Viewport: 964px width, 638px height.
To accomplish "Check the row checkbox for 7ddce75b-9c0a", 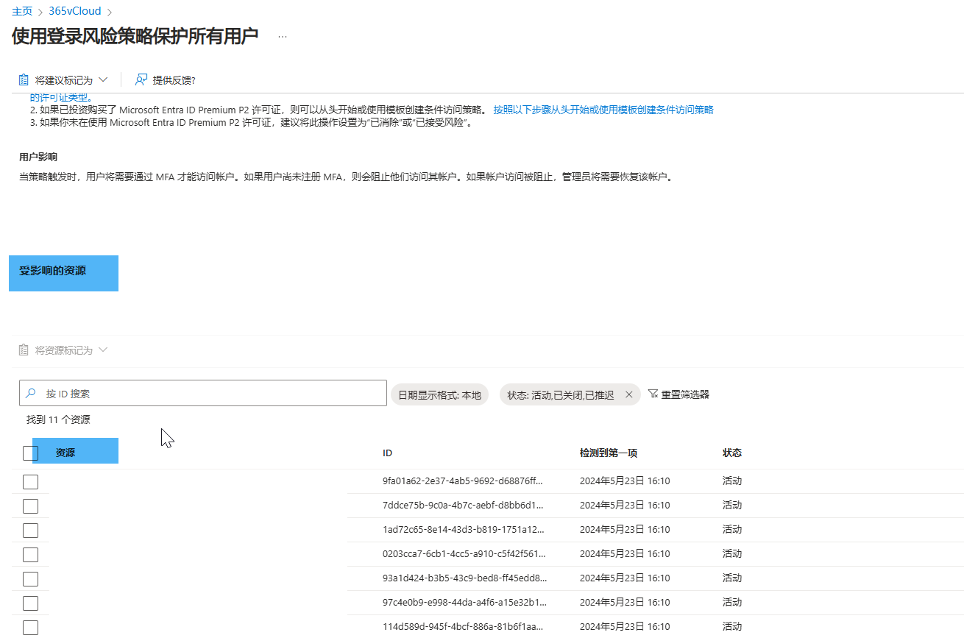I will click(30, 506).
